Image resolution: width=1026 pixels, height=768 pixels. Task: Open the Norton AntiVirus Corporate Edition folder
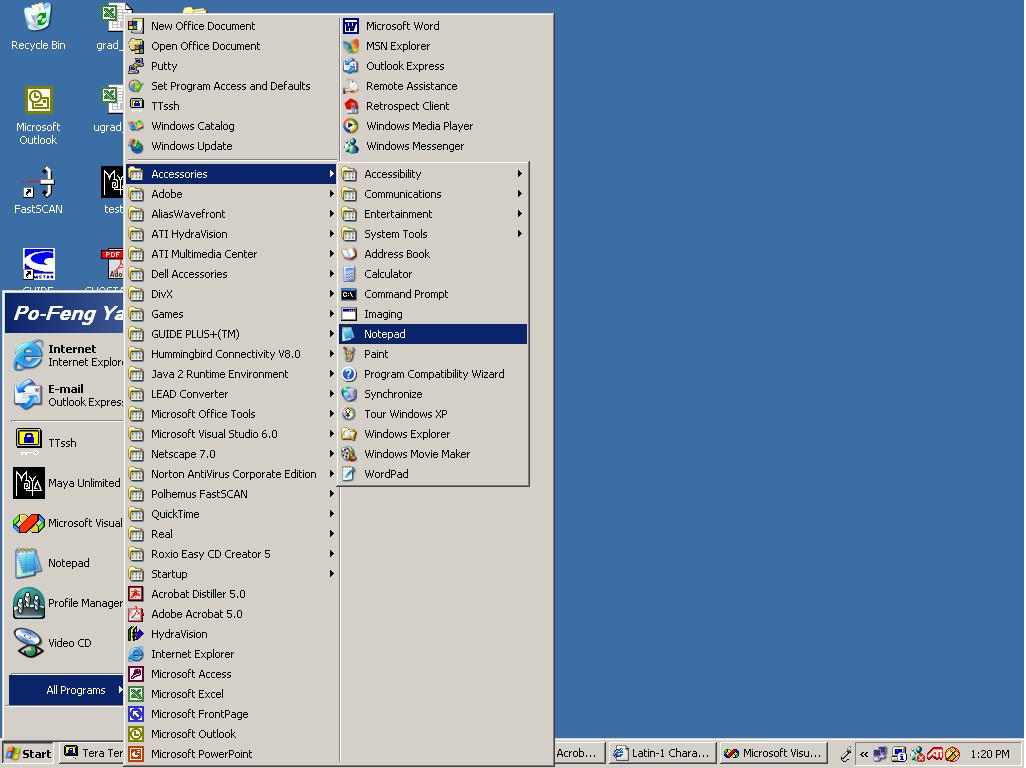click(x=232, y=474)
